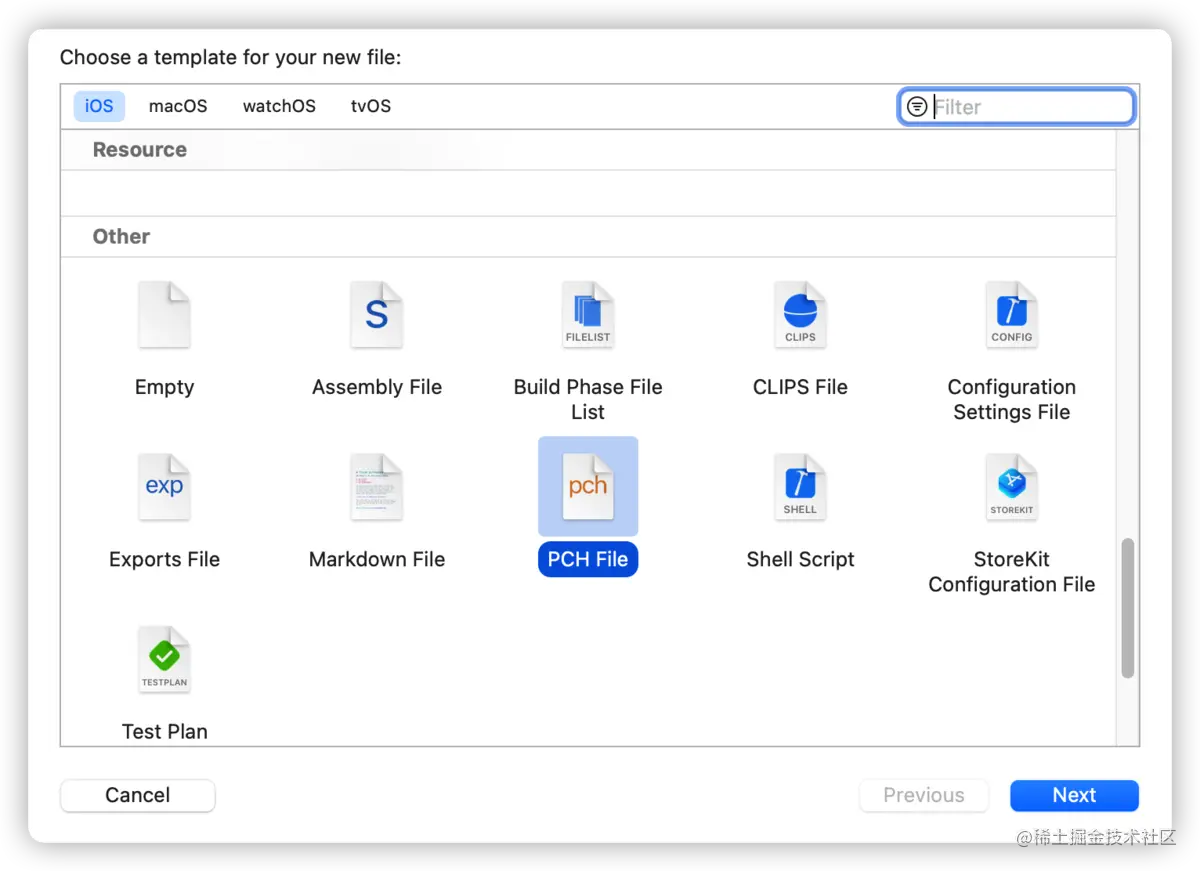The image size is (1200, 871).
Task: Switch to the iOS platform tab
Action: (99, 106)
